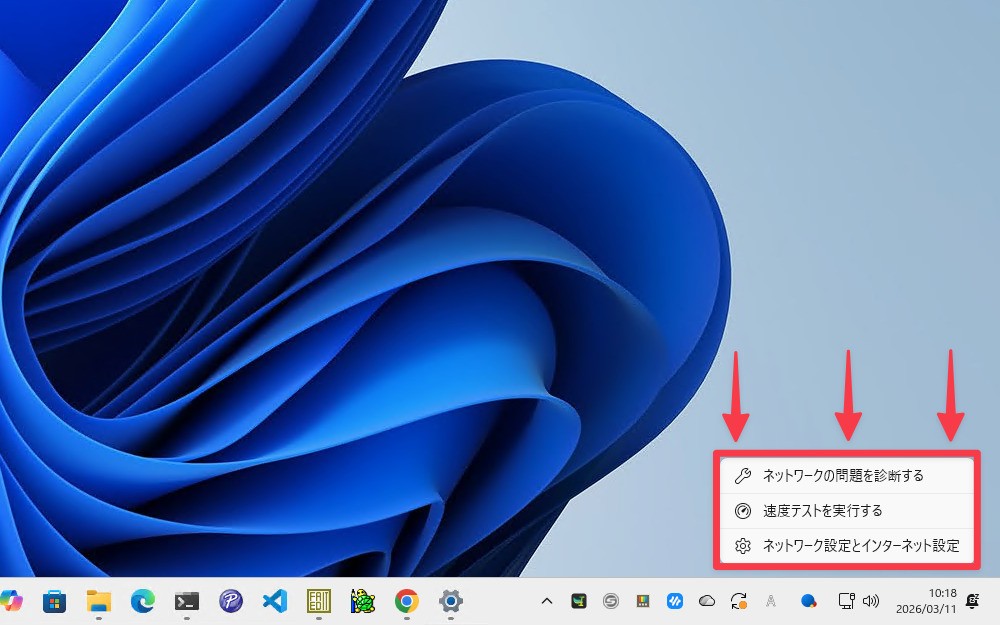This screenshot has height=625, width=1000.
Task: Click the blue circle tray icon
Action: [x=809, y=601]
